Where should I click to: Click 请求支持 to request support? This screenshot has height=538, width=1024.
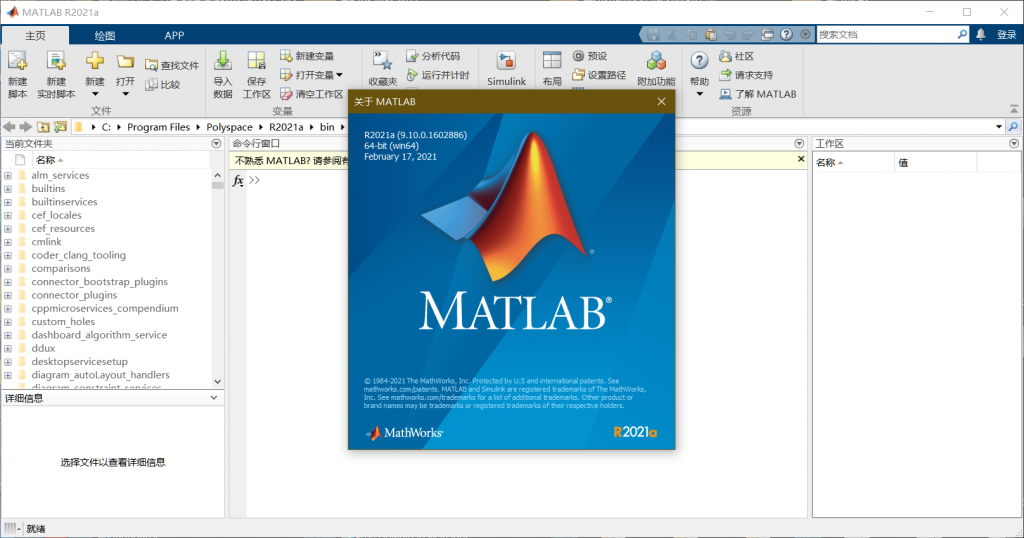746,75
